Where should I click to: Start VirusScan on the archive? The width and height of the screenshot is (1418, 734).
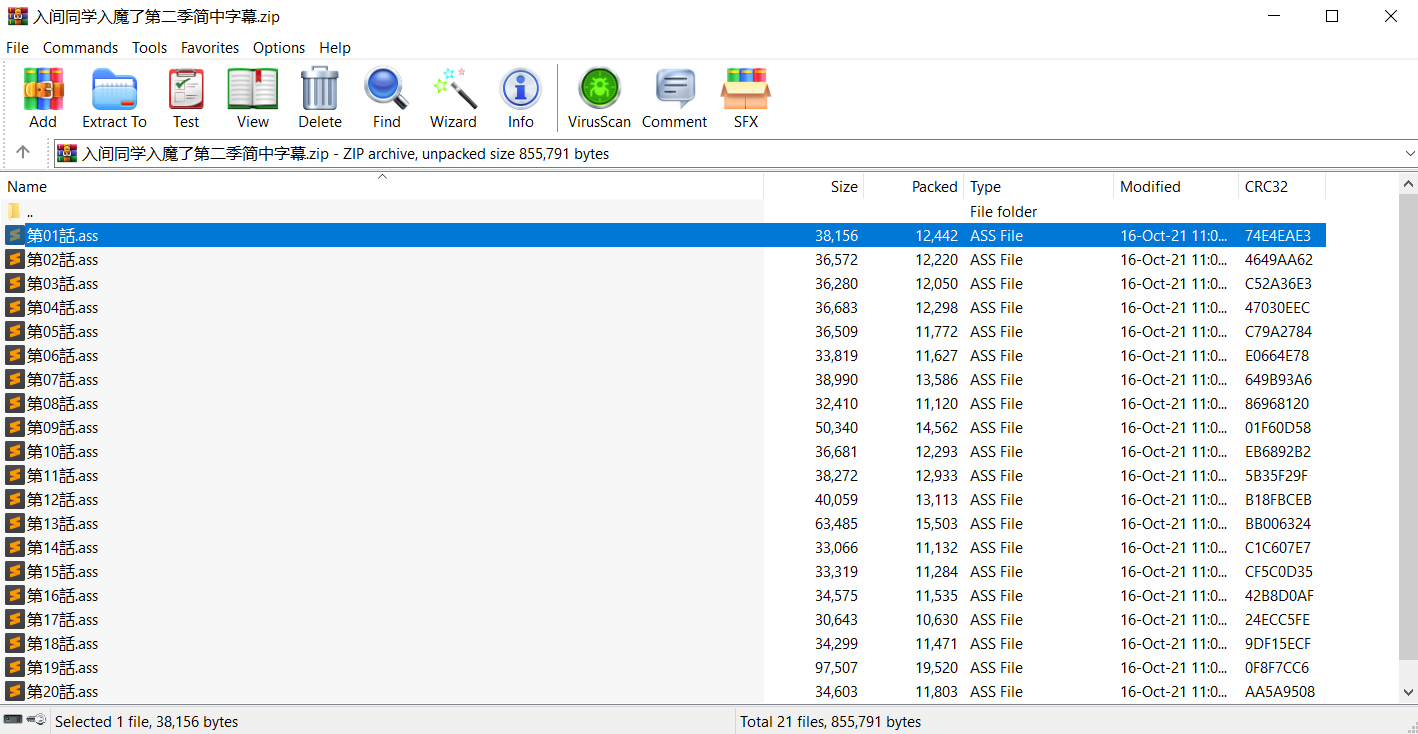tap(599, 89)
